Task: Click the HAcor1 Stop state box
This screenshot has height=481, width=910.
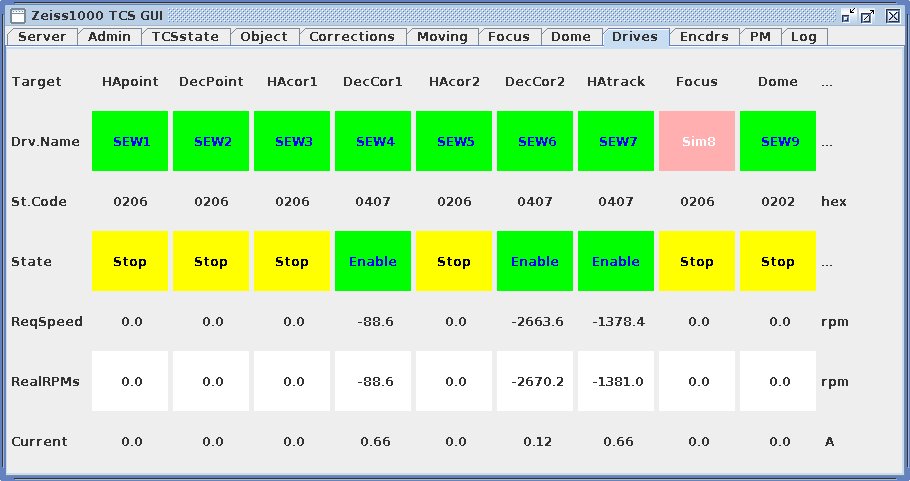Action: click(x=292, y=261)
